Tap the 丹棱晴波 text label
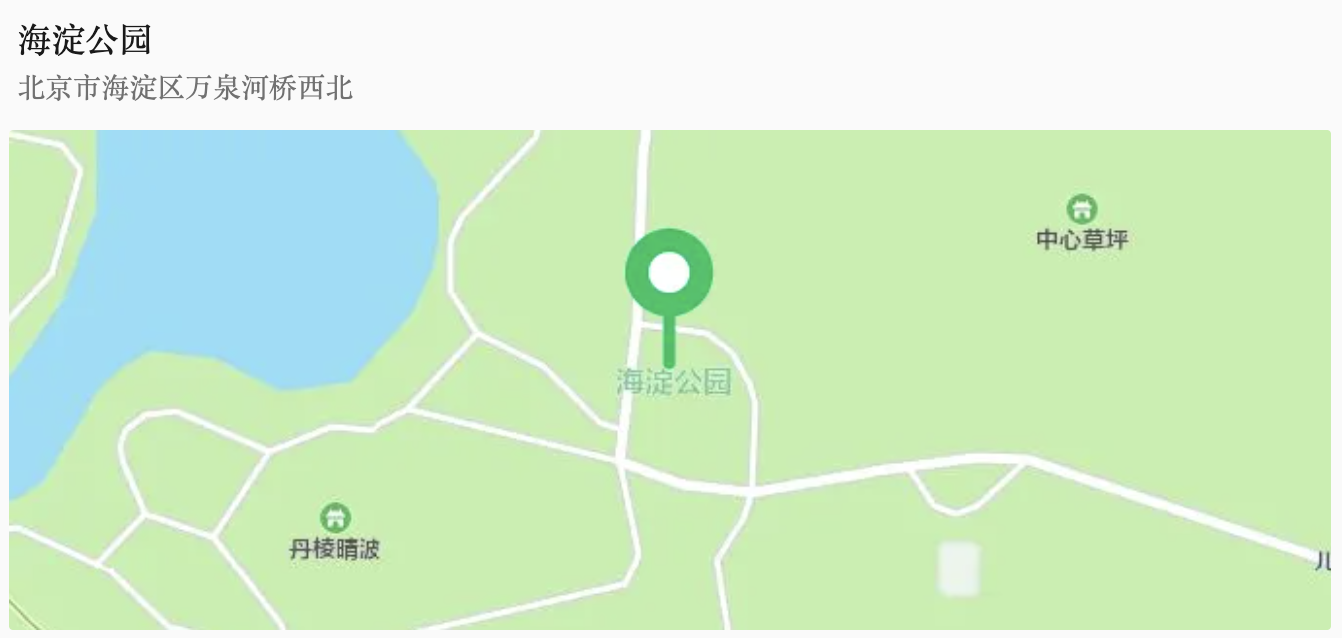Screen dimensions: 1342x638 pyautogui.click(x=335, y=549)
